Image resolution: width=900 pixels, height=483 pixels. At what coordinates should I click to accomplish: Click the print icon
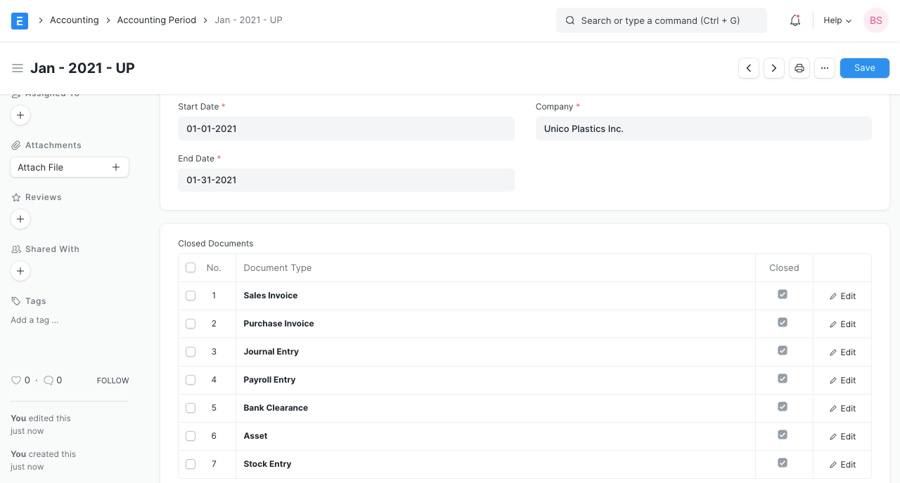pos(799,68)
